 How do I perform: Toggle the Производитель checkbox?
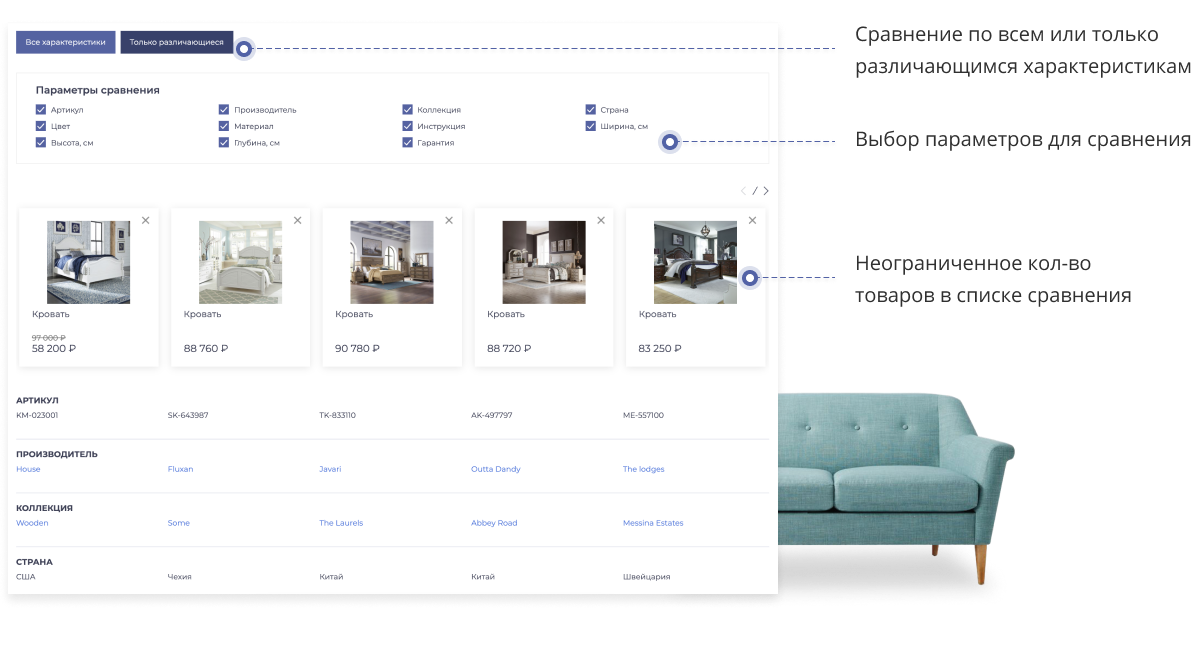(x=224, y=110)
